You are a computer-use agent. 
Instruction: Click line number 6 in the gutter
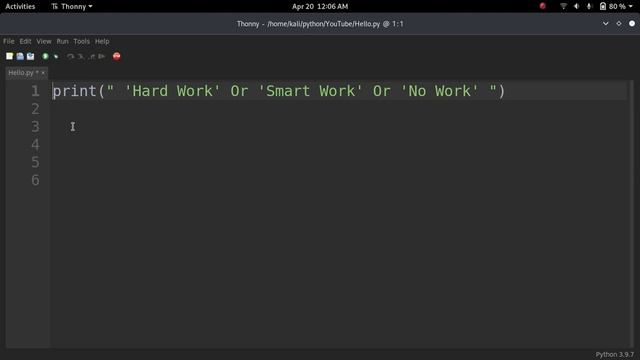36,180
